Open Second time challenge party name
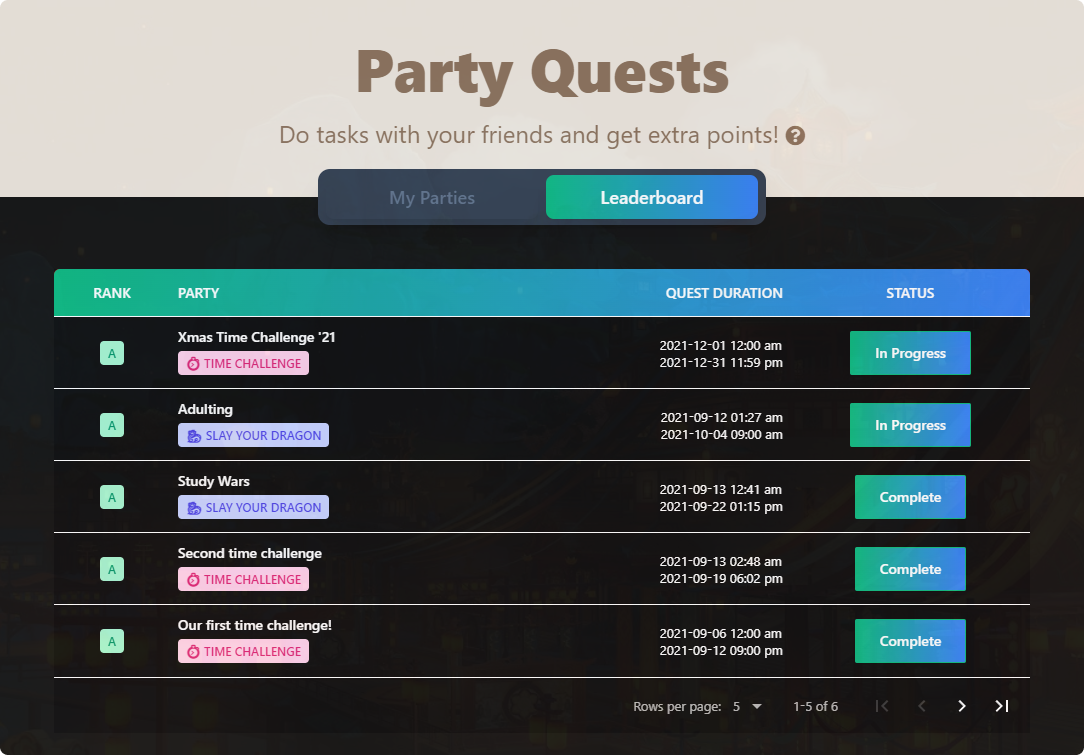The width and height of the screenshot is (1084, 755). pos(250,553)
